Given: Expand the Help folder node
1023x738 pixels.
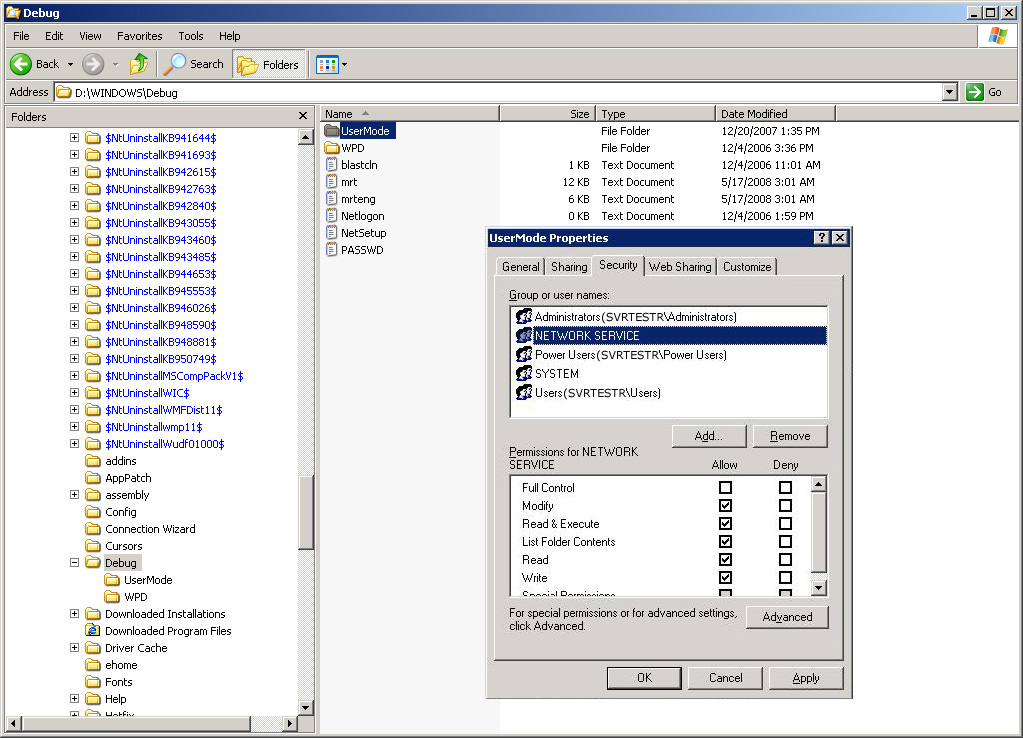Looking at the screenshot, I should tap(74, 698).
